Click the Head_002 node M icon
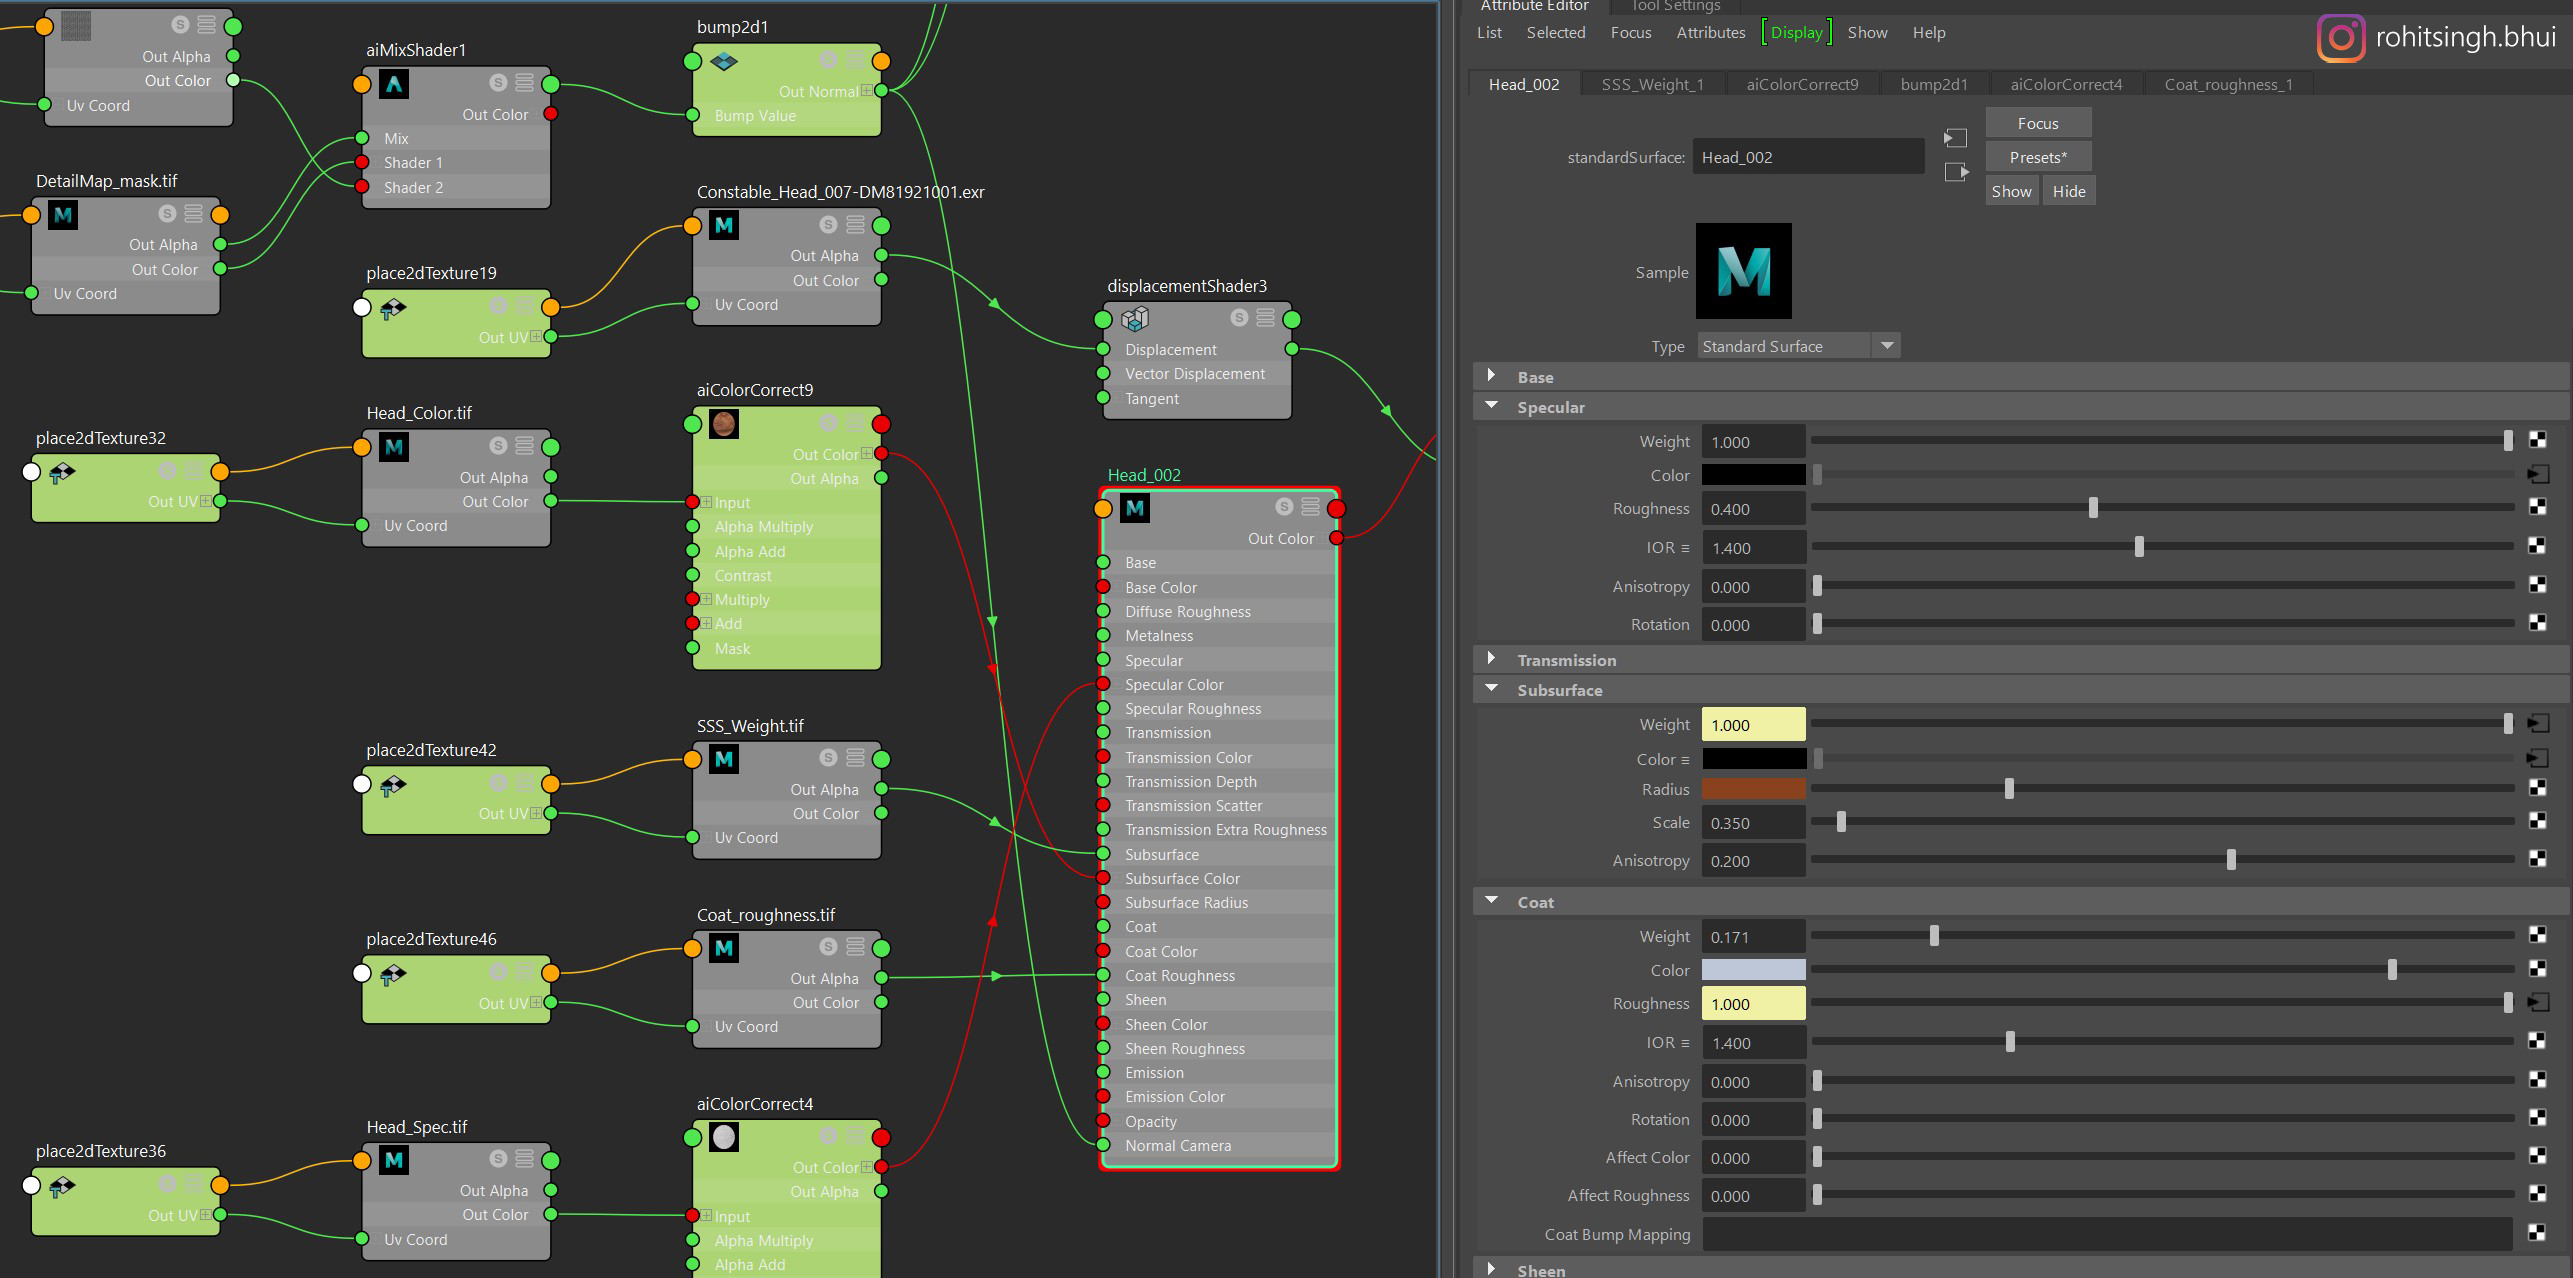Screen dimensions: 2573x1278 tap(1135, 508)
